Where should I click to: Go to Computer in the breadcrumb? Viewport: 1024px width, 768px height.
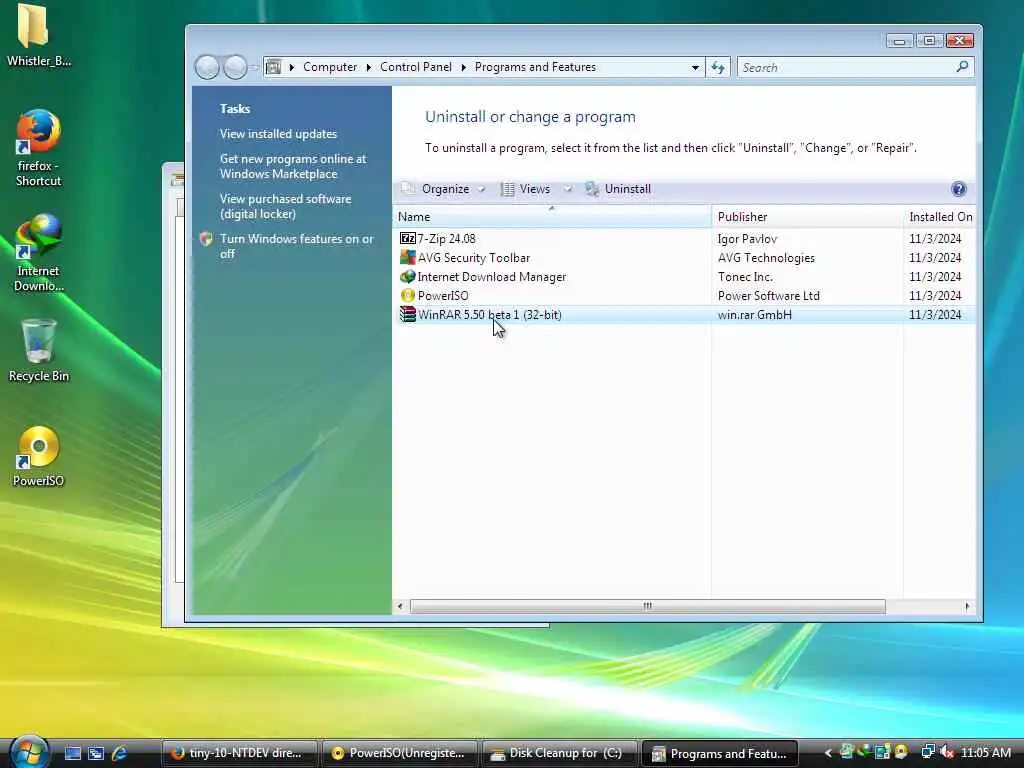coord(330,67)
